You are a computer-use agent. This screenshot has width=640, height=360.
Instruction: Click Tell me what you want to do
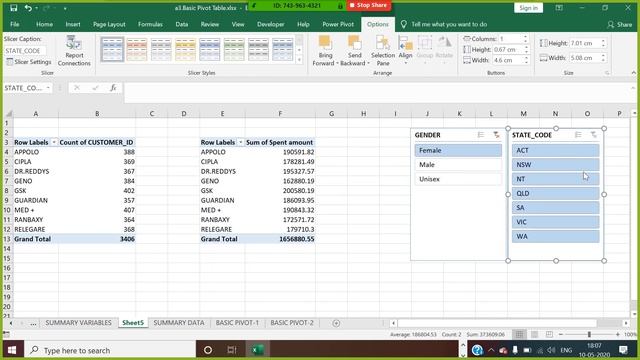coord(449,24)
